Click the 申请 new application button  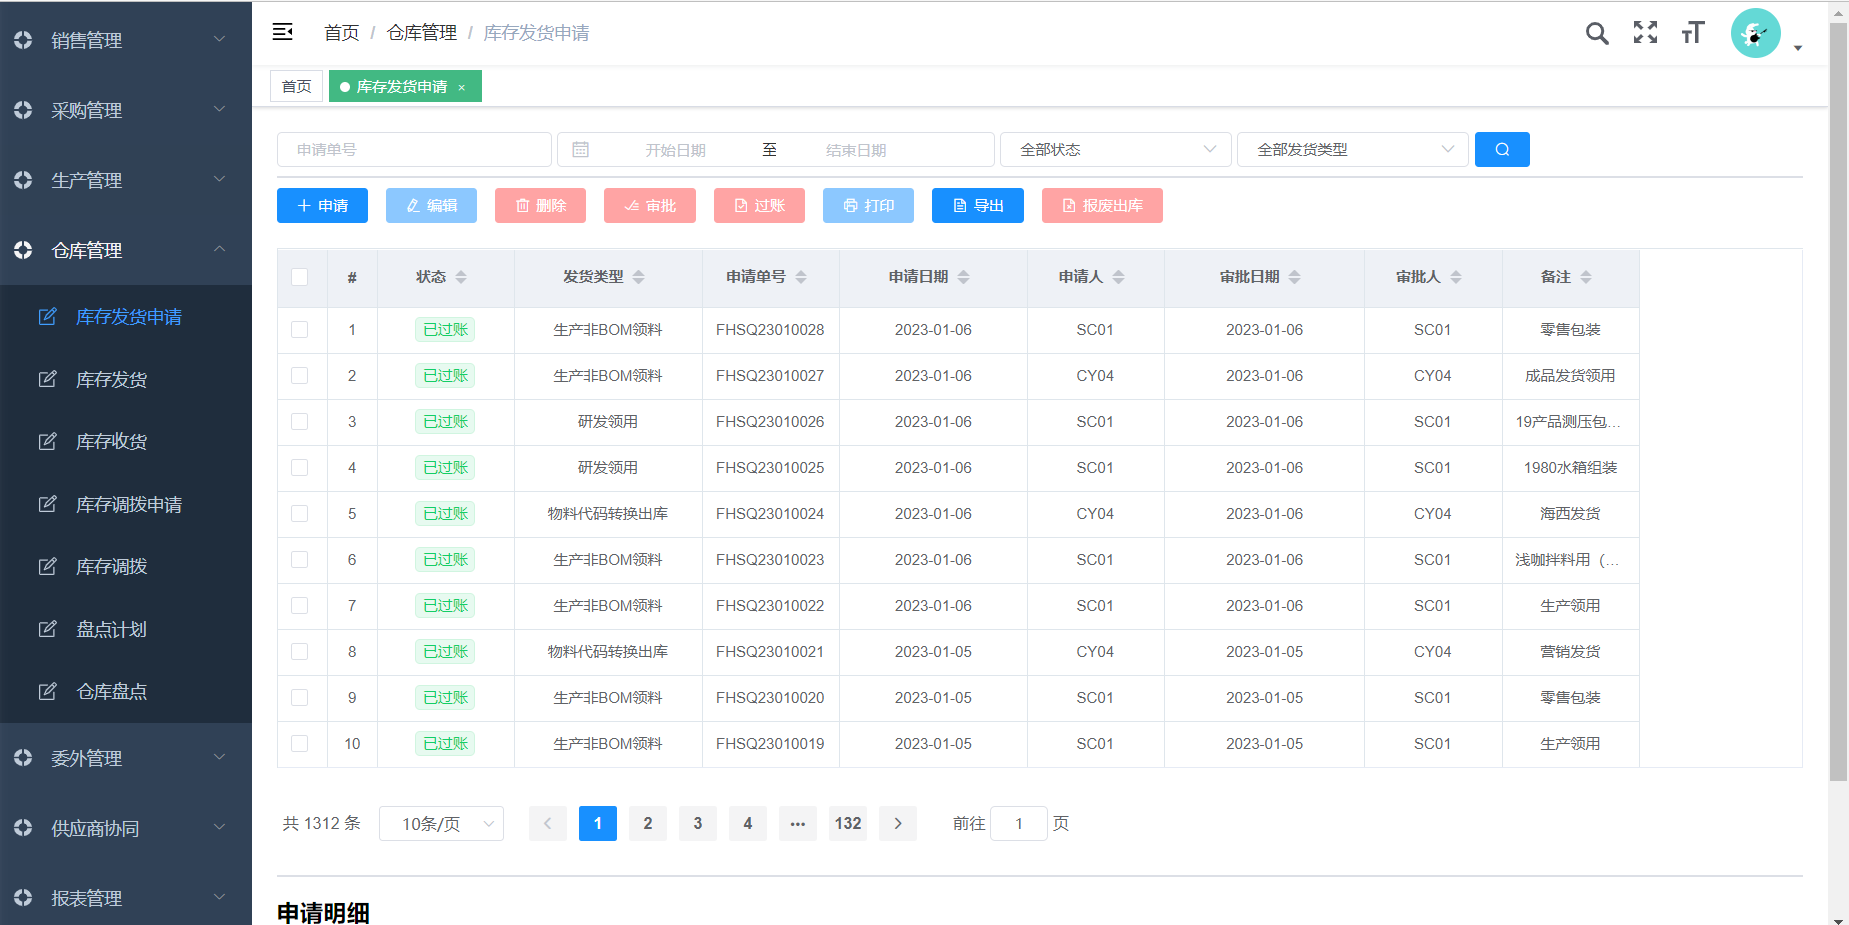(322, 206)
